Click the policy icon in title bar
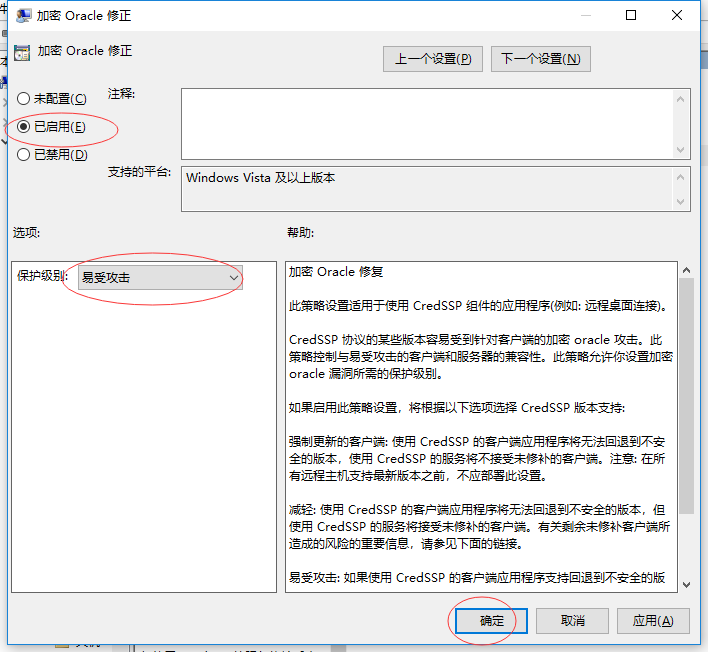This screenshot has height=652, width=708. point(22,16)
